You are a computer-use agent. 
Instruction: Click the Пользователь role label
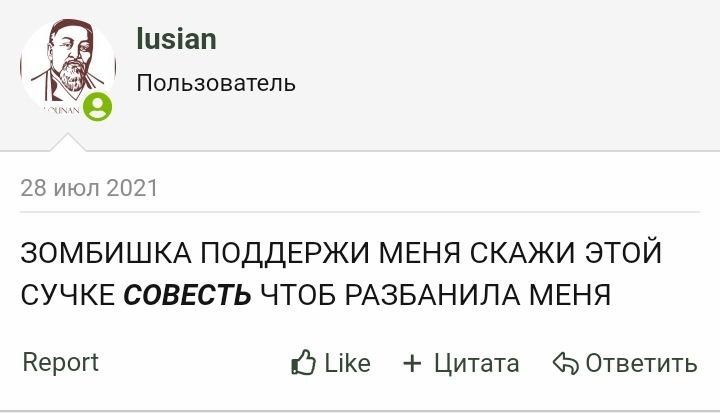click(x=216, y=83)
